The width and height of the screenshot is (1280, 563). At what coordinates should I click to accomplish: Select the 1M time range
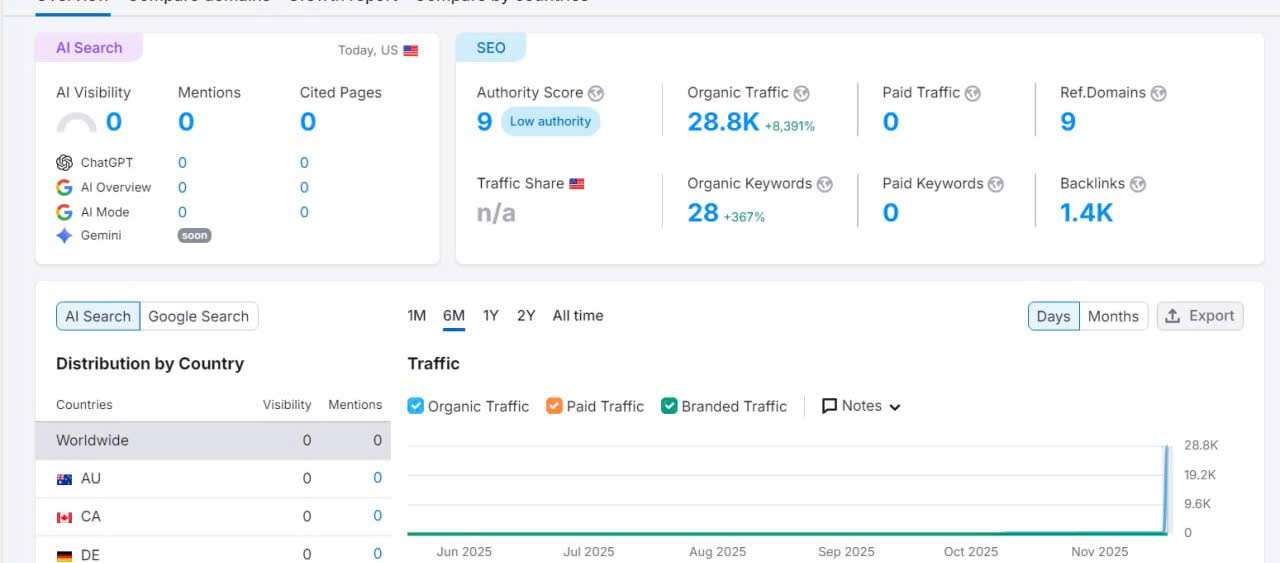click(x=417, y=316)
